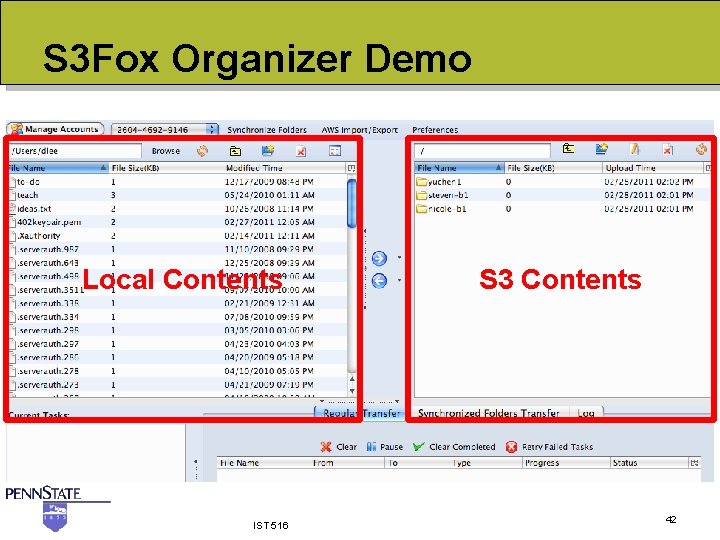The width and height of the screenshot is (720, 540).
Task: Click the local view options icon
Action: 335,151
